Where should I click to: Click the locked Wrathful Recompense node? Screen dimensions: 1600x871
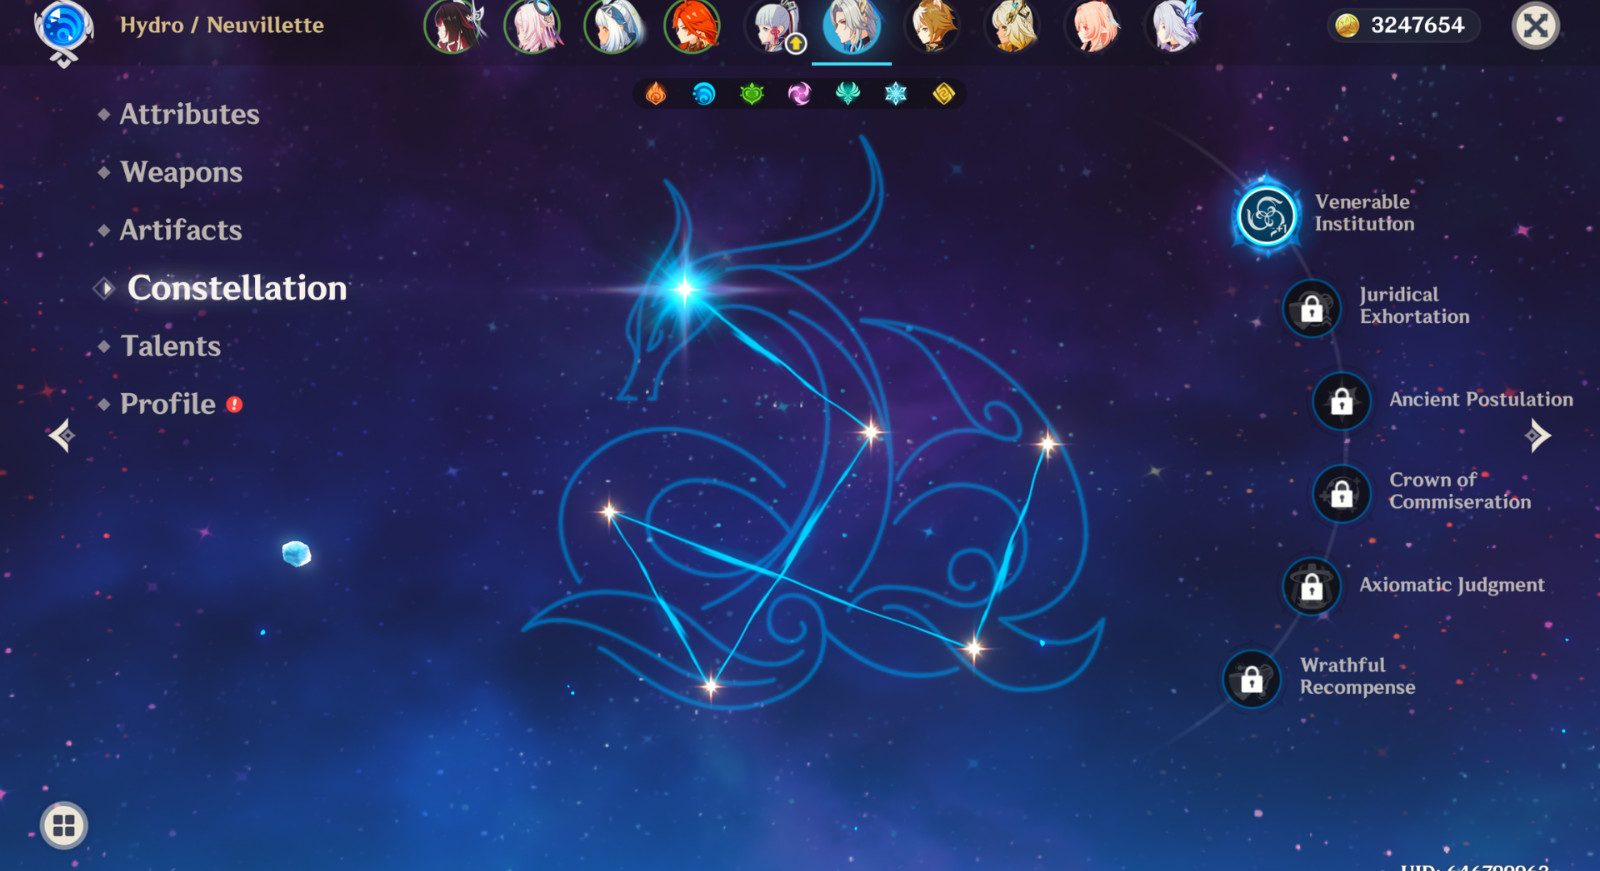(x=1251, y=680)
